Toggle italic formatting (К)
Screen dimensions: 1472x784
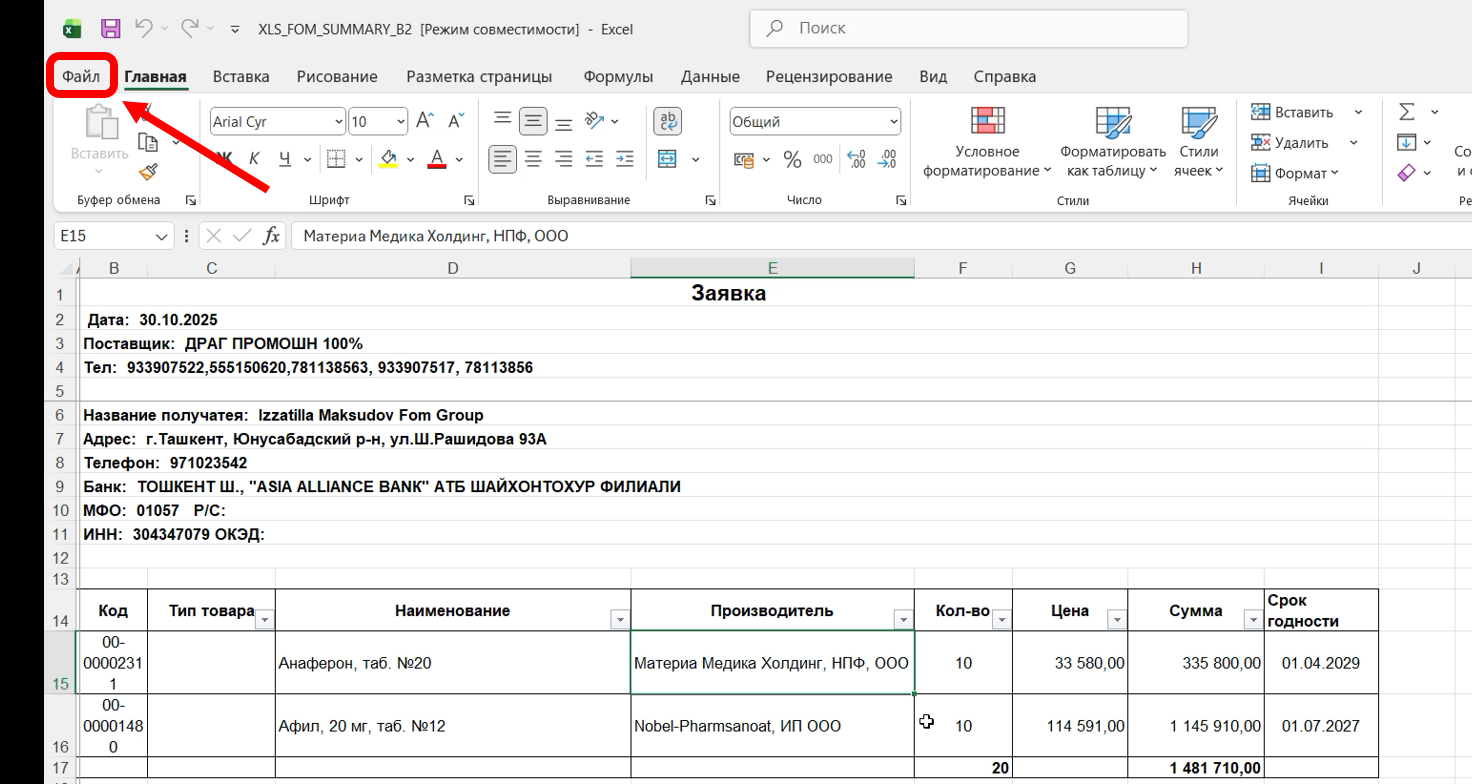254,159
